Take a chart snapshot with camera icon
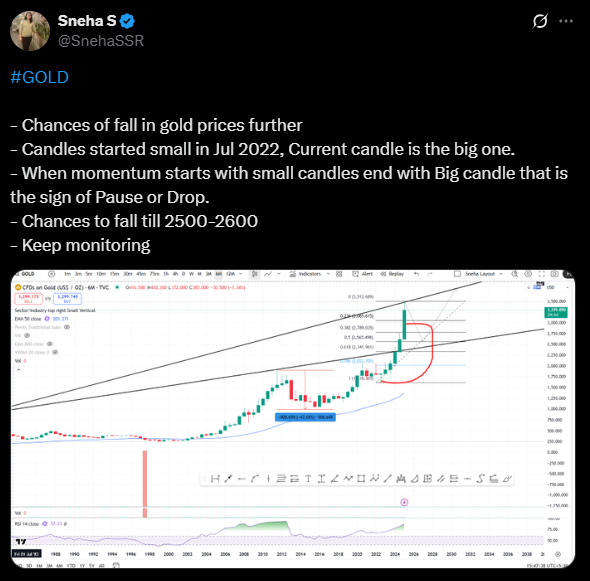 [554, 274]
